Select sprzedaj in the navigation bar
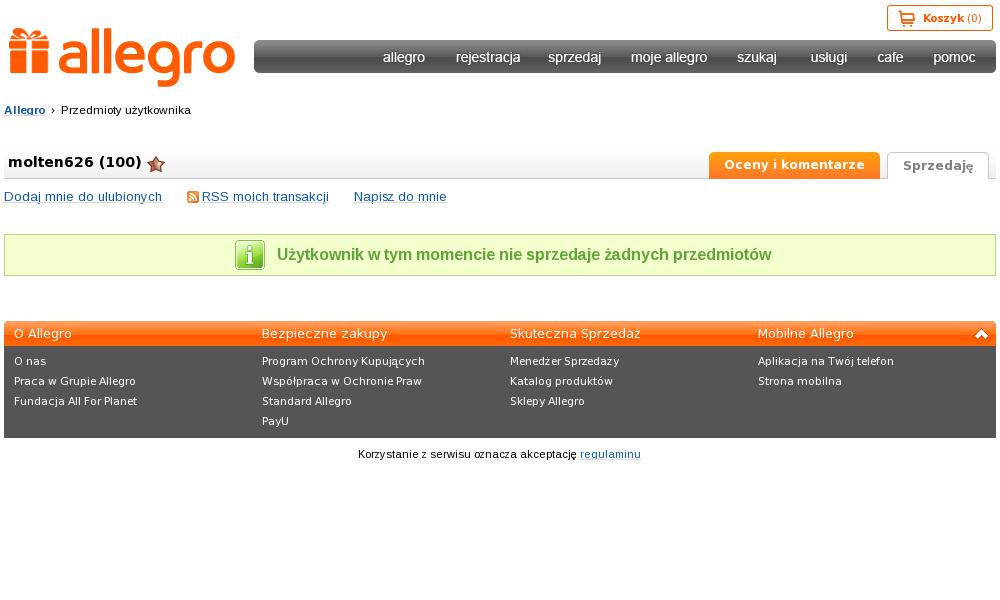 tap(575, 57)
